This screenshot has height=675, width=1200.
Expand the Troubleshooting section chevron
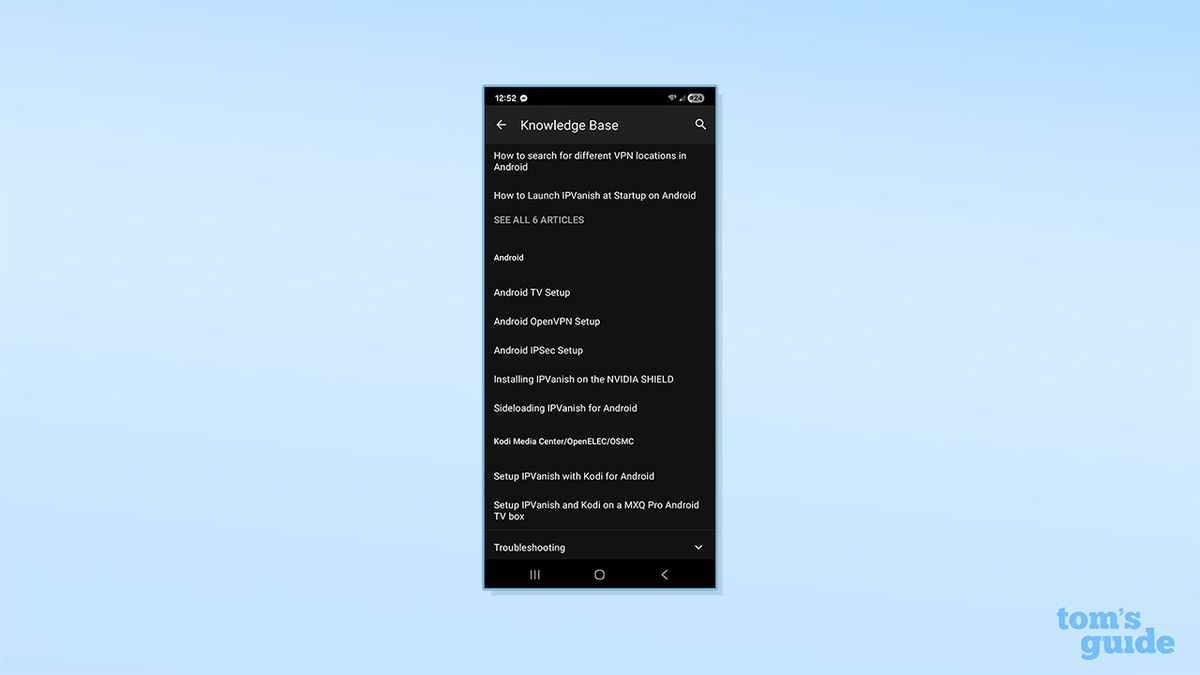(698, 548)
